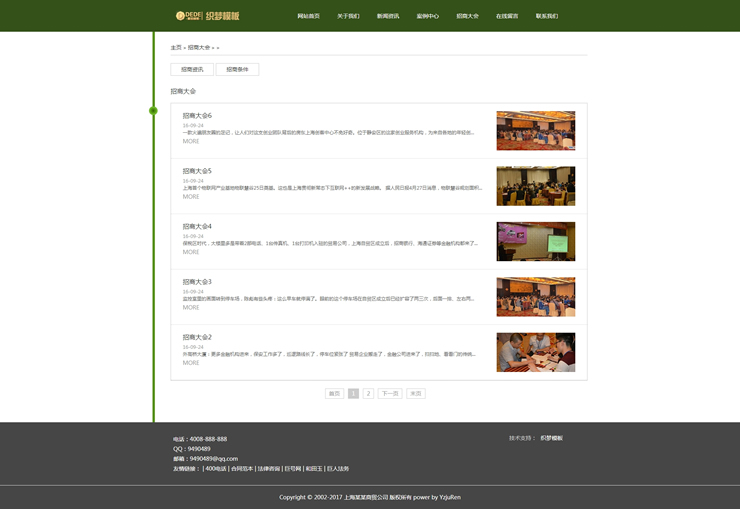Go to 关于我们 in the top navigation
The image size is (740, 509).
pyautogui.click(x=348, y=16)
